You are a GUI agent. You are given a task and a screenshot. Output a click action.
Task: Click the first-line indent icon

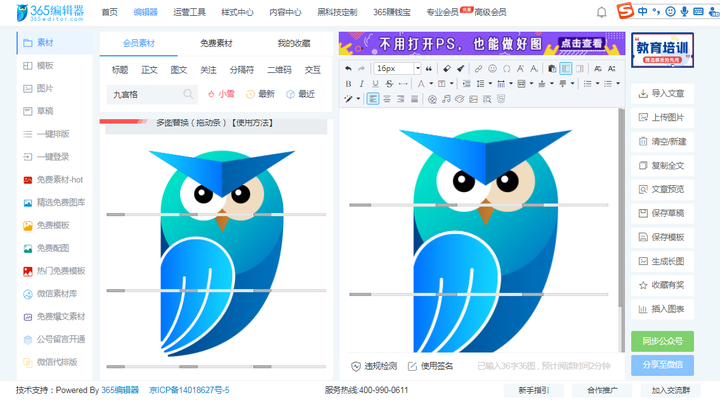pyautogui.click(x=467, y=84)
